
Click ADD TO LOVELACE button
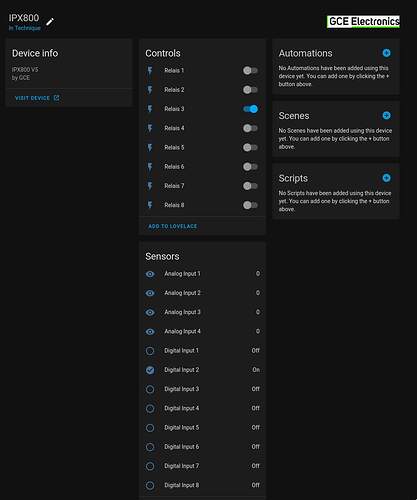point(173,226)
